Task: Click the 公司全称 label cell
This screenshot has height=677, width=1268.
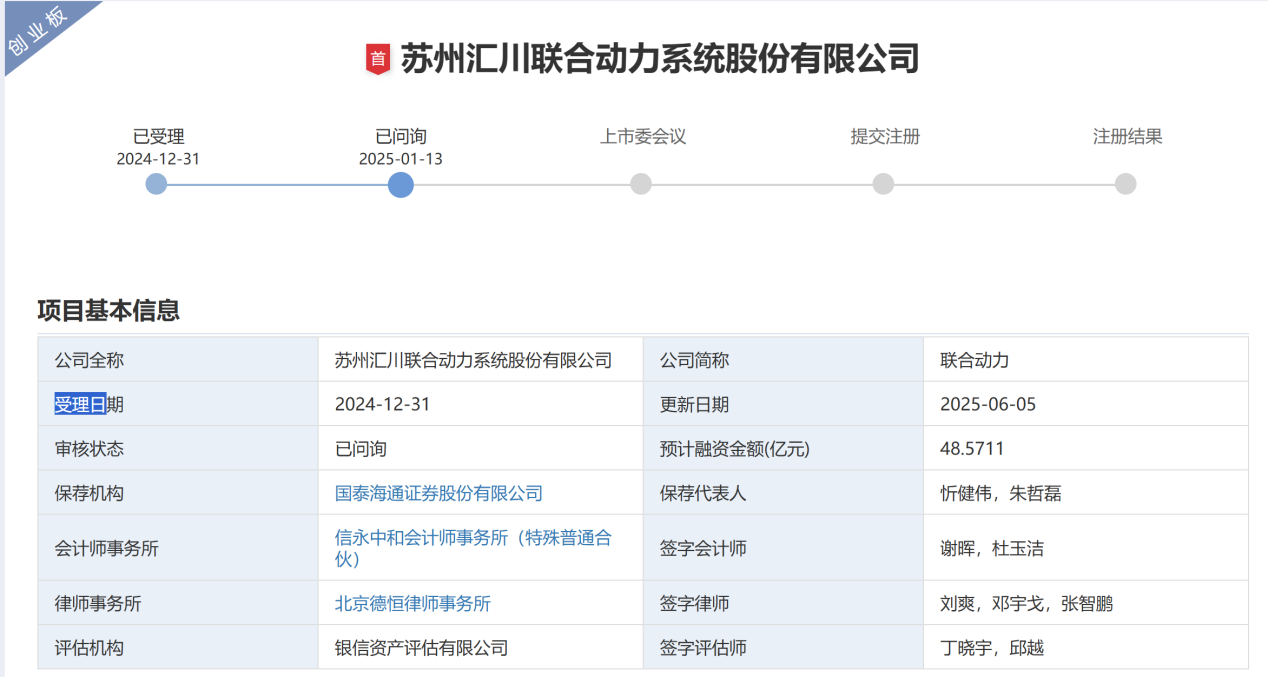Action: [178, 360]
